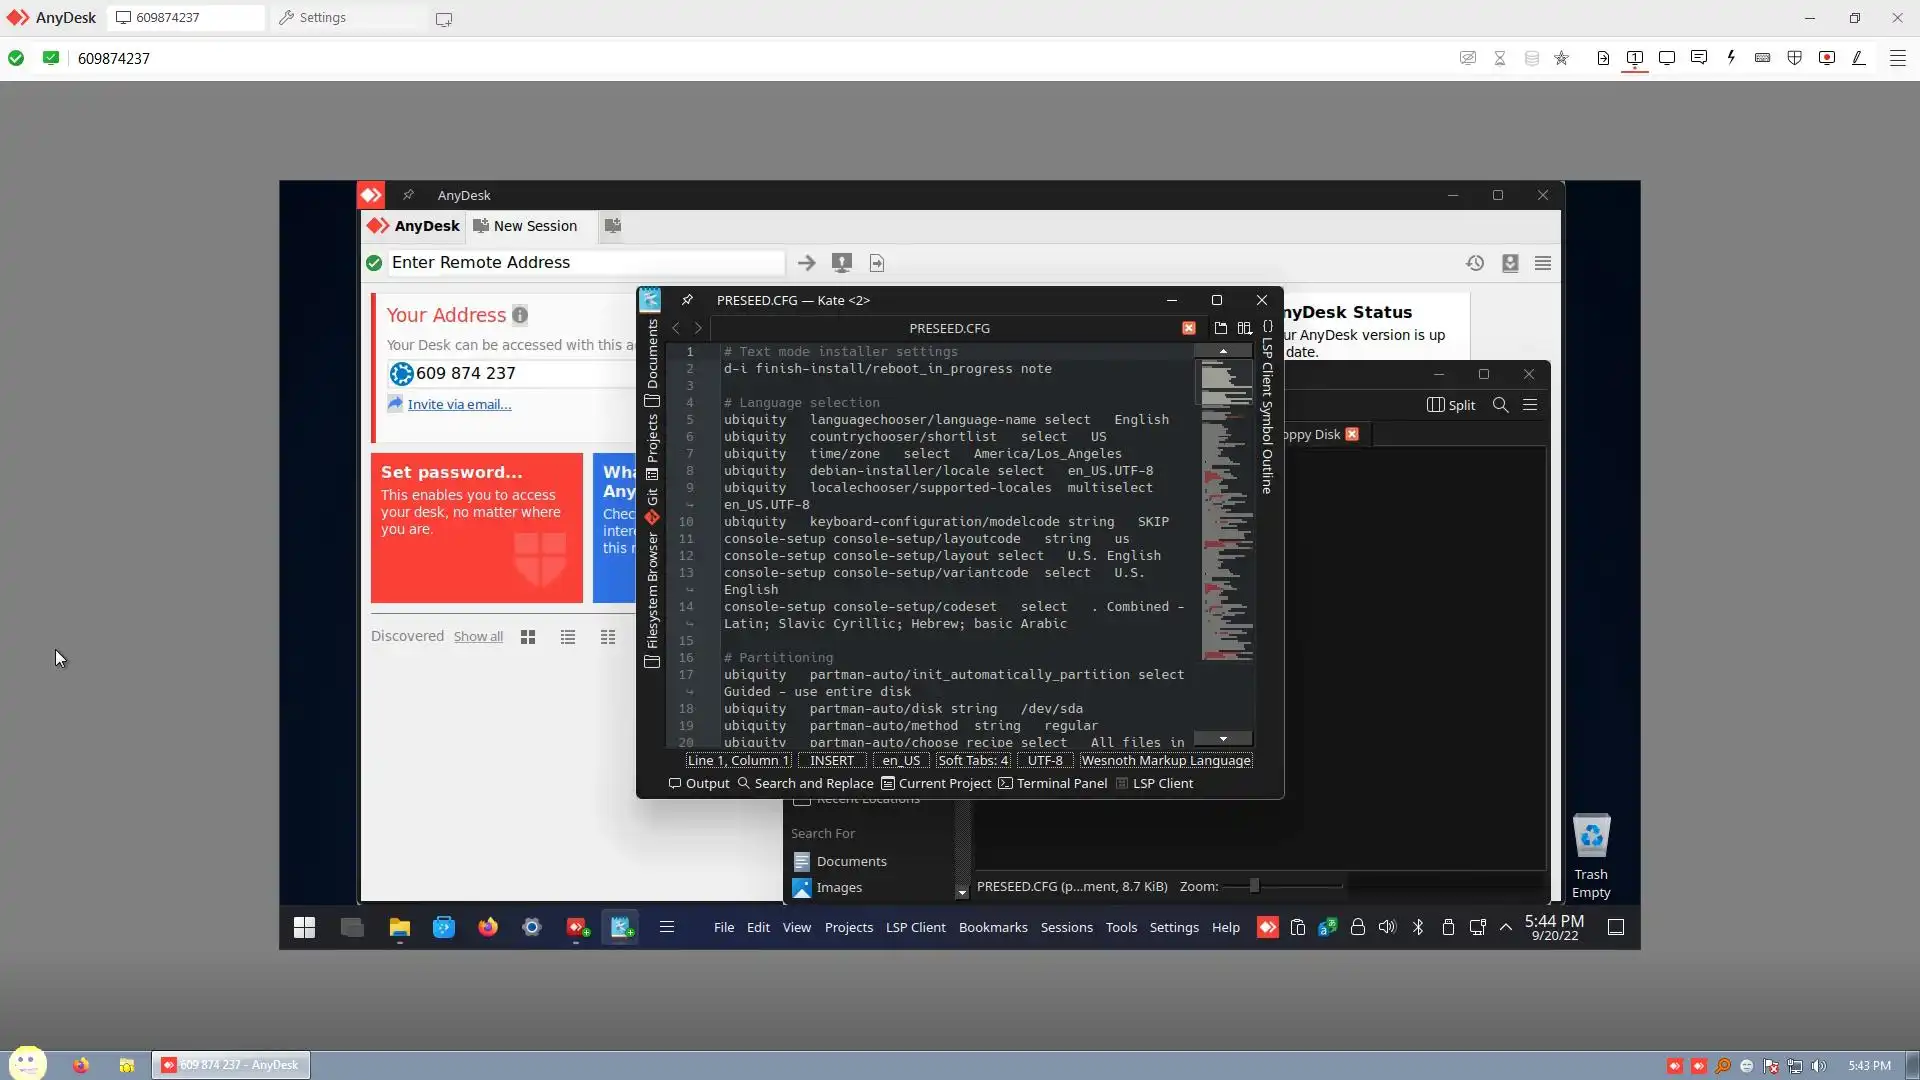The width and height of the screenshot is (1920, 1080).
Task: Click the file transfer icon in toolbar
Action: (x=1603, y=58)
